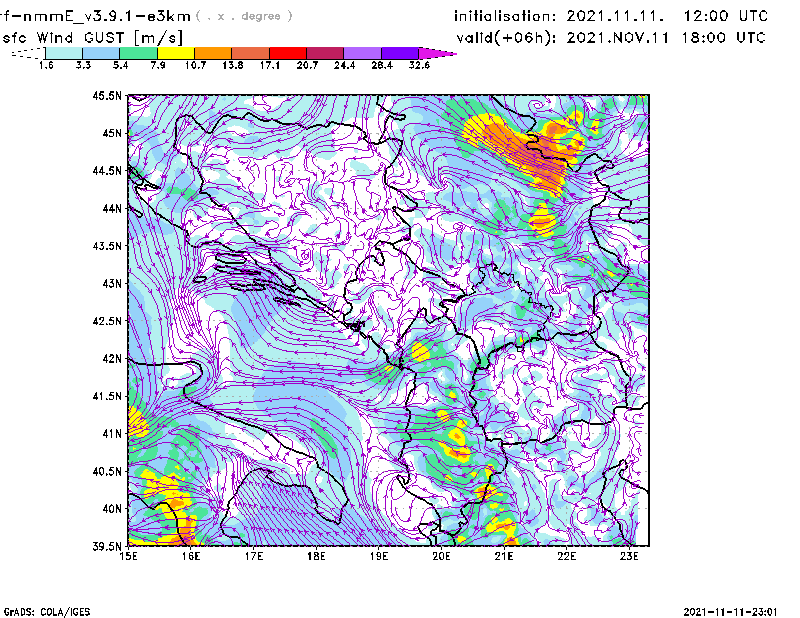Viewport: 800px width, 618px height.
Task: Click the legend value label '24.4'
Action: point(344,65)
